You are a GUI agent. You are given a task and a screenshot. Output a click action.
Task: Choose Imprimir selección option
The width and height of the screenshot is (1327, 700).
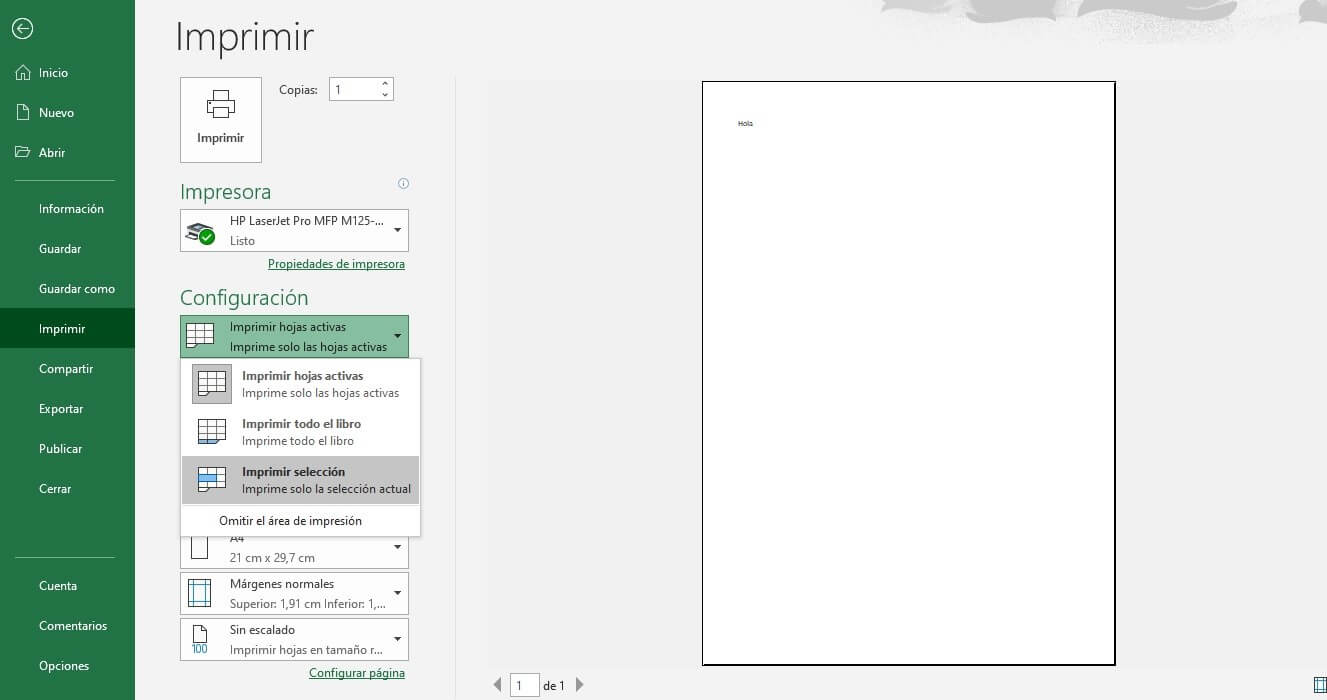300,480
